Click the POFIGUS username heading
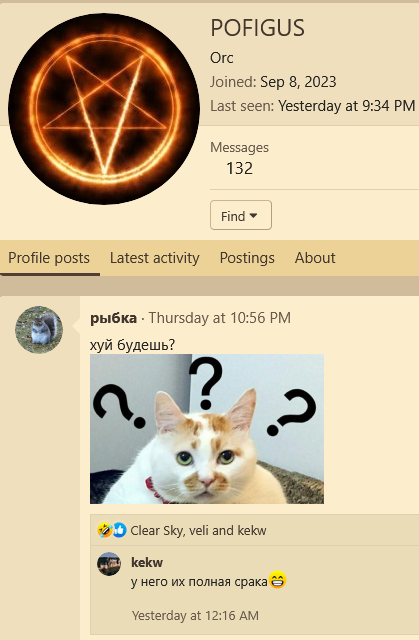 257,29
